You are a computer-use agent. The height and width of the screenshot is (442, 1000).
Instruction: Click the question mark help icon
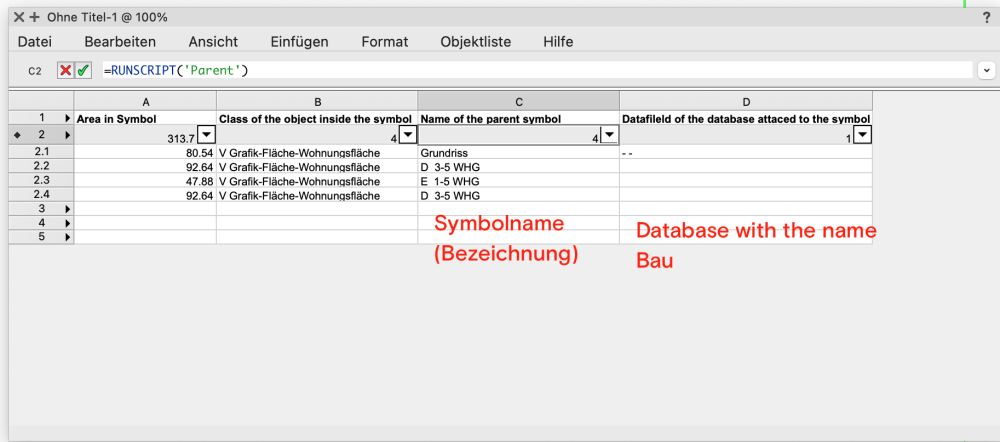986,17
